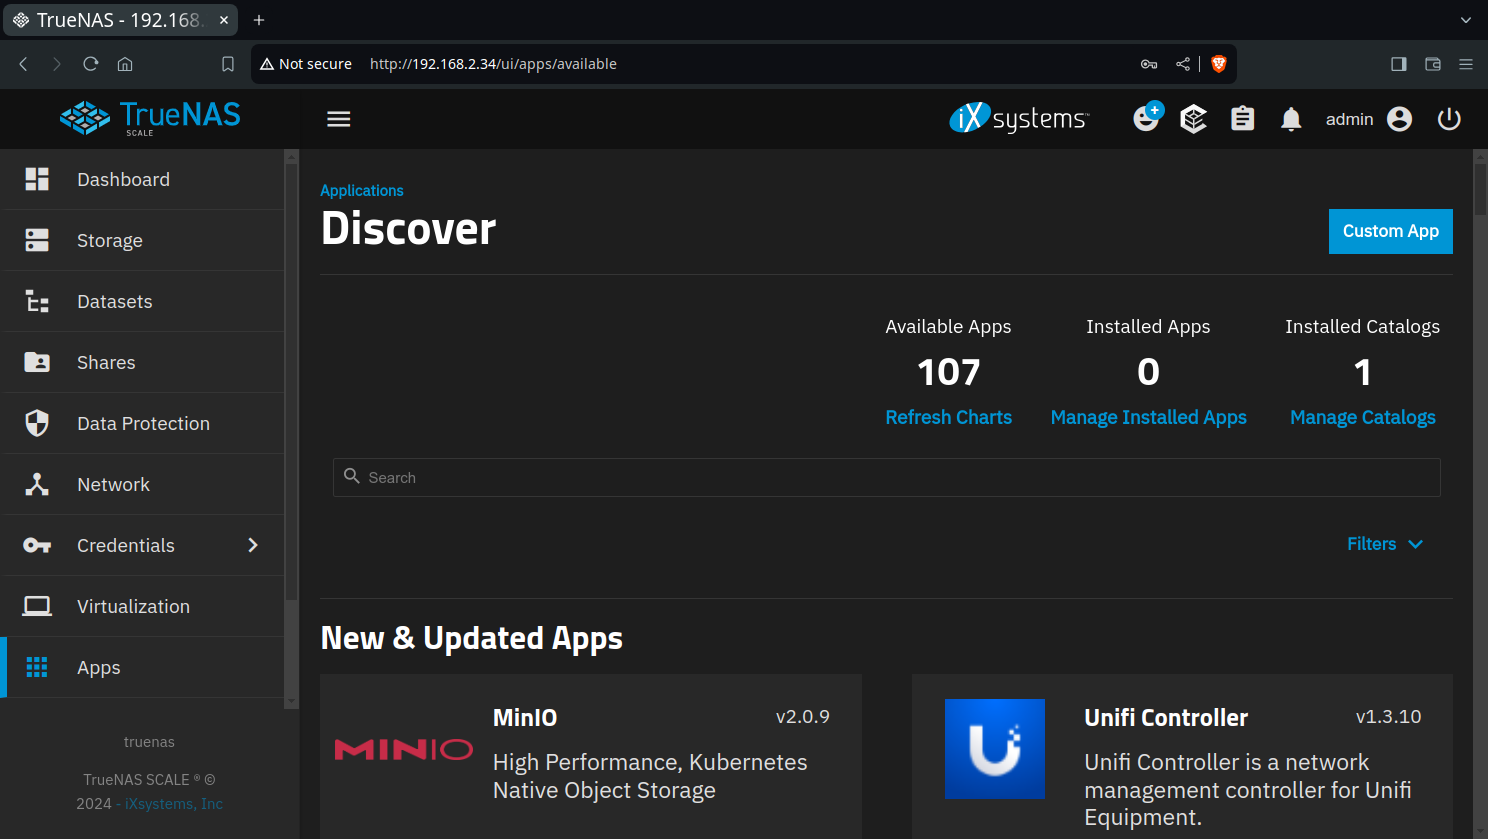
Task: Open Manage Installed Apps link
Action: point(1148,417)
